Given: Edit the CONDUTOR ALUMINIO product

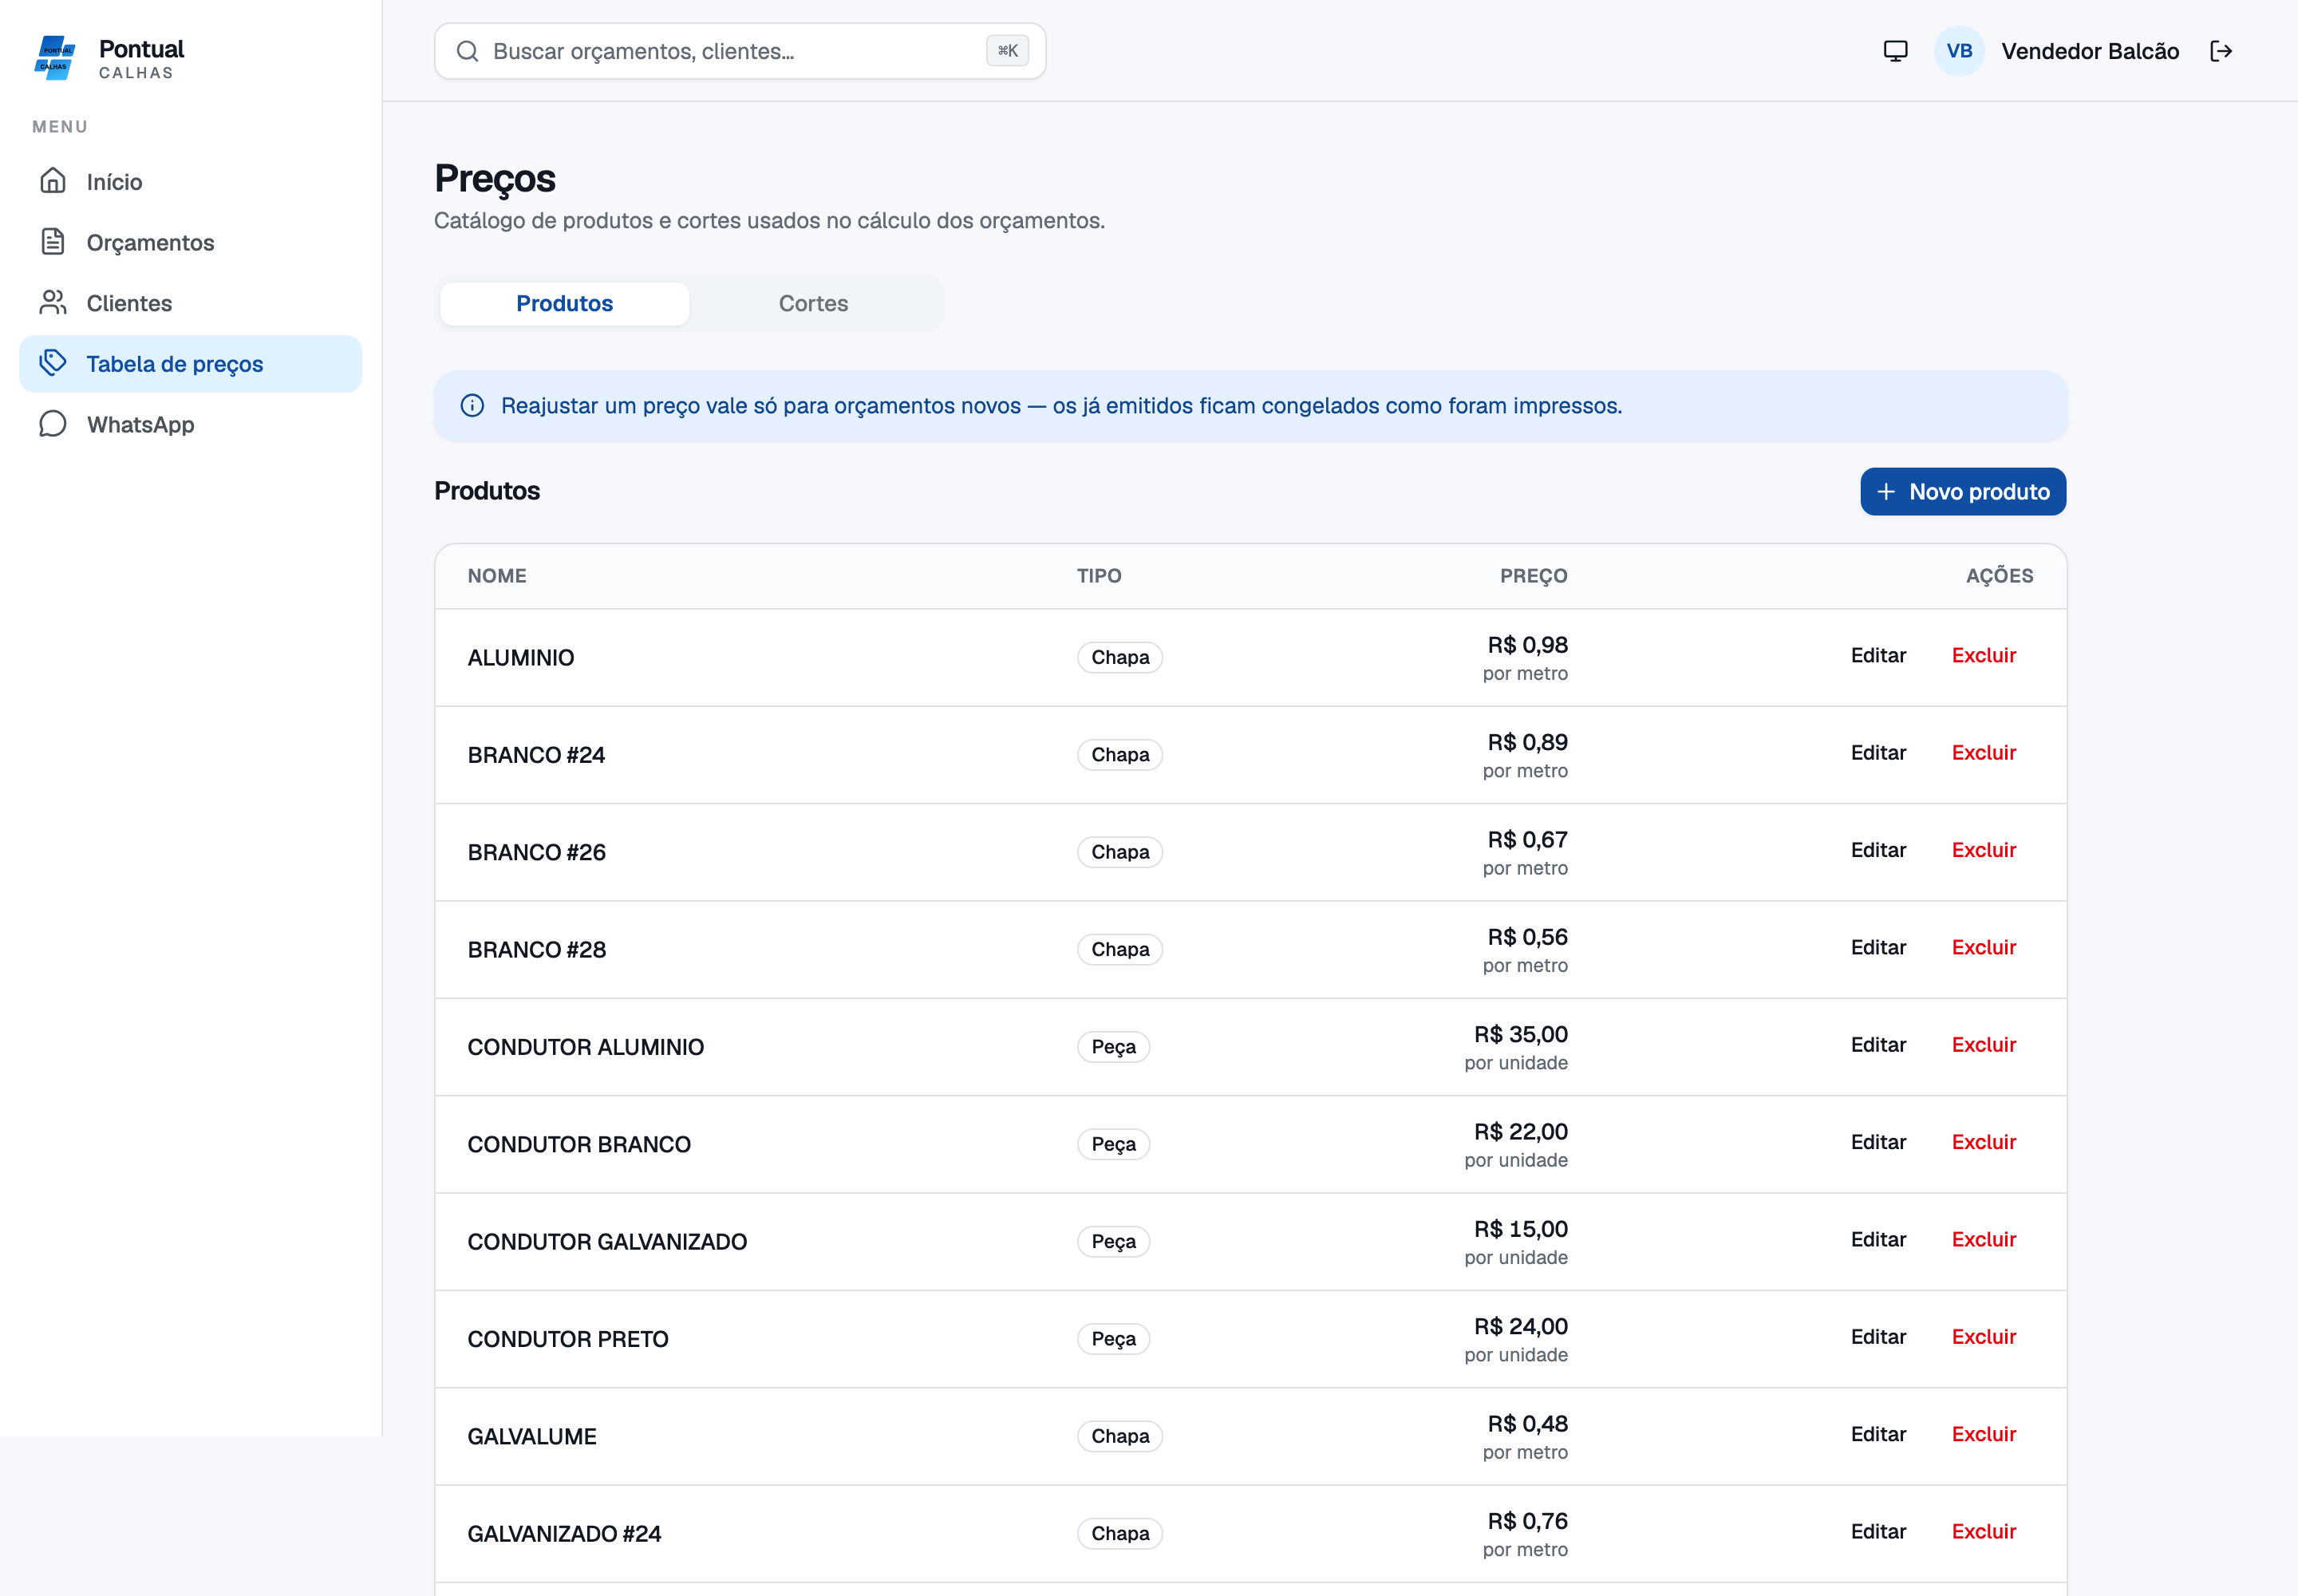Looking at the screenshot, I should pos(1878,1045).
